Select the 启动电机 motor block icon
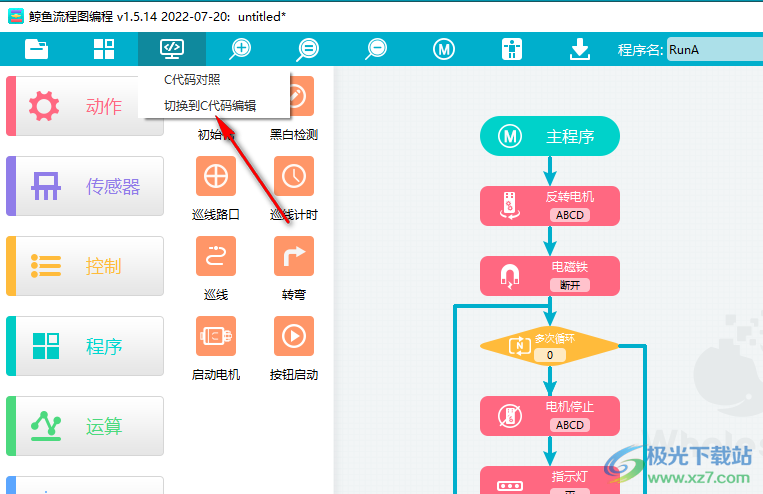Image resolution: width=763 pixels, height=494 pixels. click(x=216, y=336)
